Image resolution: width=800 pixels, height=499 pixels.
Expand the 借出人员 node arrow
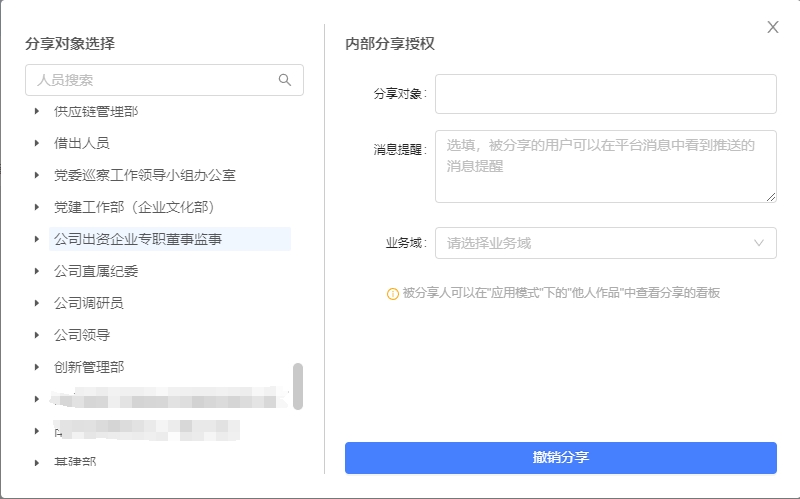[x=37, y=143]
